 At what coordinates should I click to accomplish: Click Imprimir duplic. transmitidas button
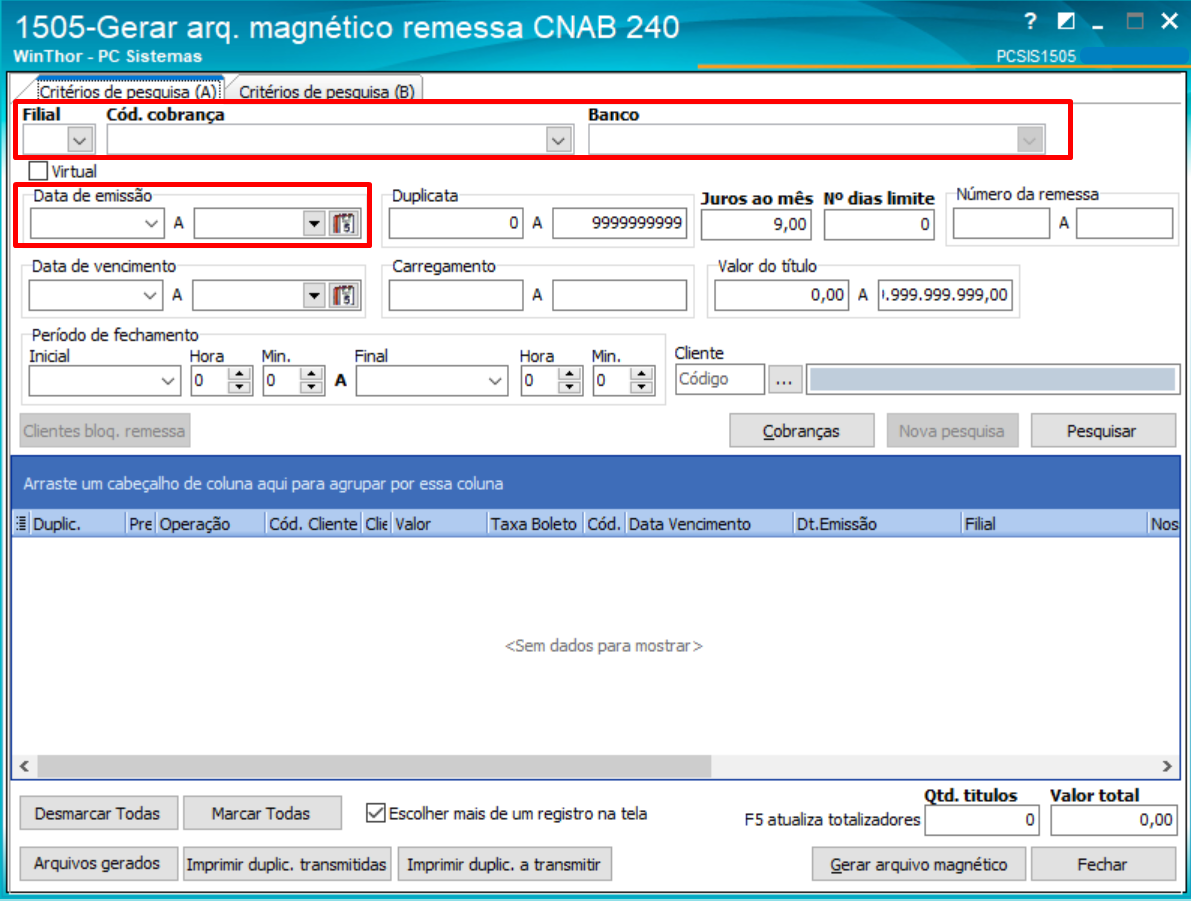286,865
